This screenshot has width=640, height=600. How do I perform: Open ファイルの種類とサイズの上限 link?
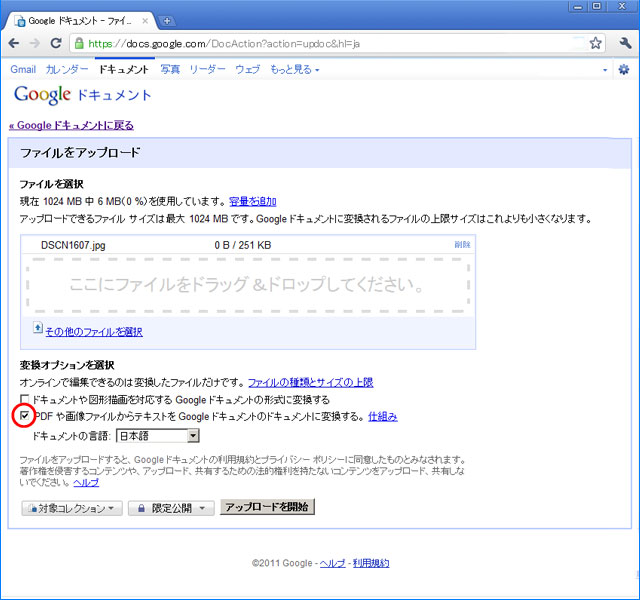coord(311,382)
